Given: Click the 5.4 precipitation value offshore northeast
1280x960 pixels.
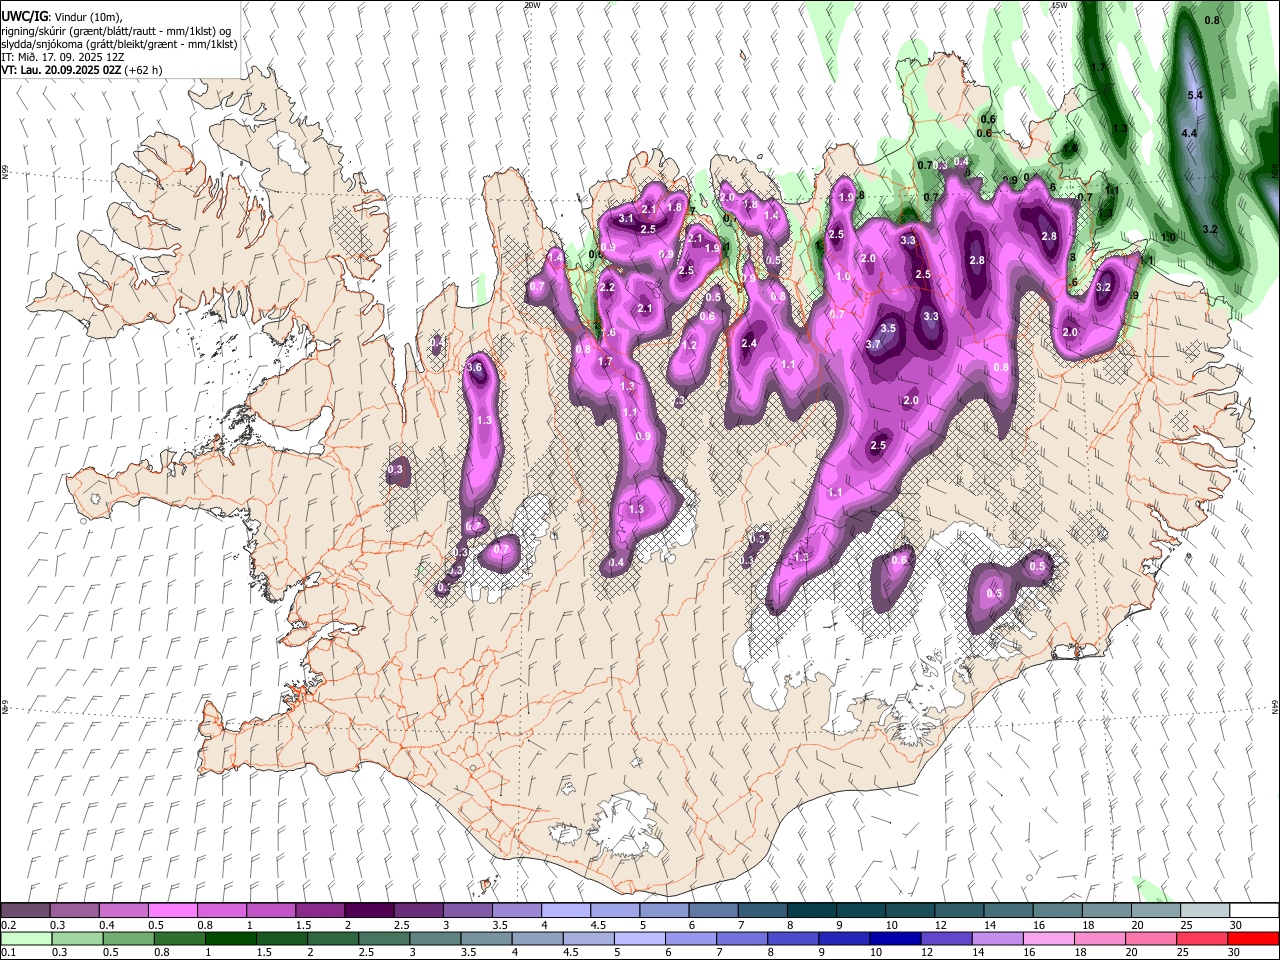Looking at the screenshot, I should point(1194,95).
